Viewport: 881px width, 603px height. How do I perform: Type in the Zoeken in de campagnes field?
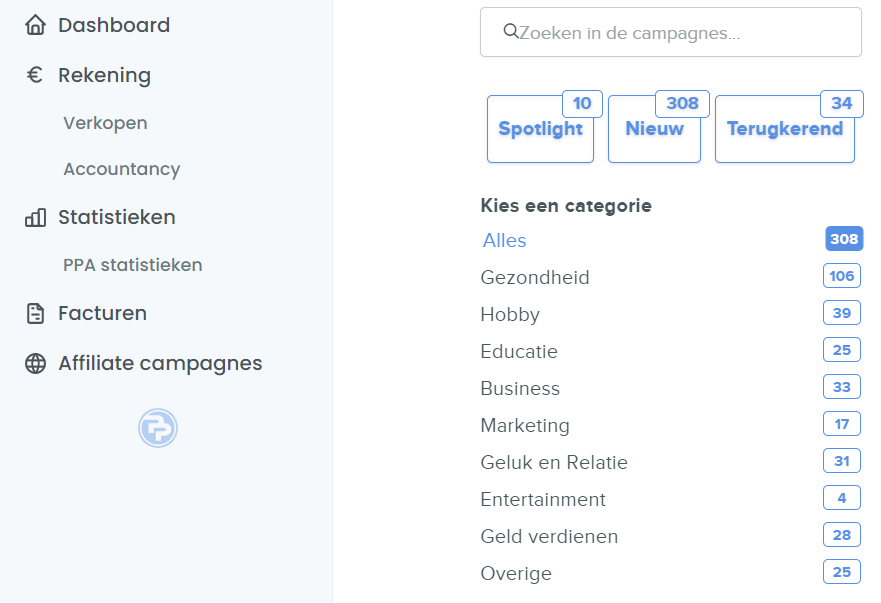click(680, 33)
